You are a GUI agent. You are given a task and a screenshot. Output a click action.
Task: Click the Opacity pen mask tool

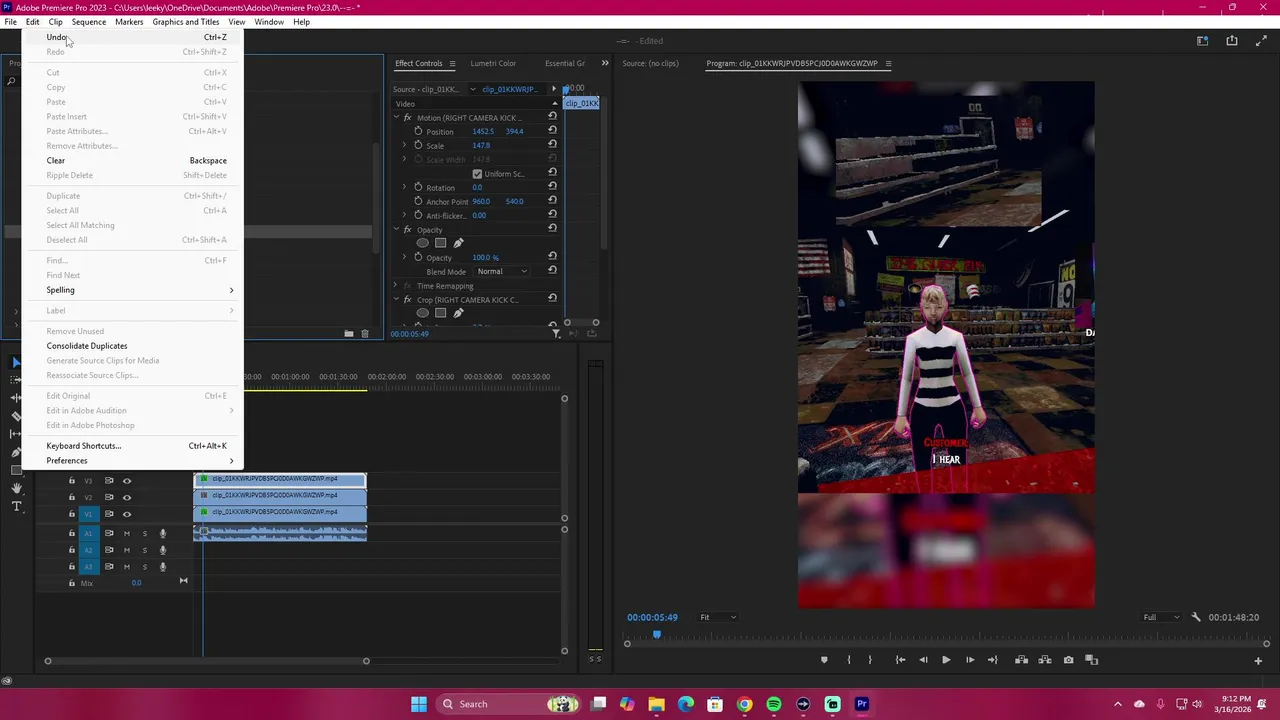click(458, 243)
